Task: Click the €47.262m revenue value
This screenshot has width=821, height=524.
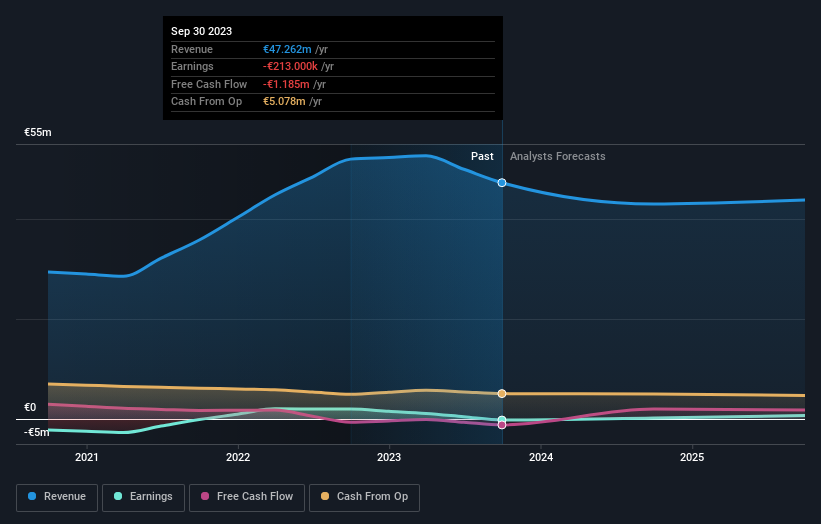Action: 287,49
